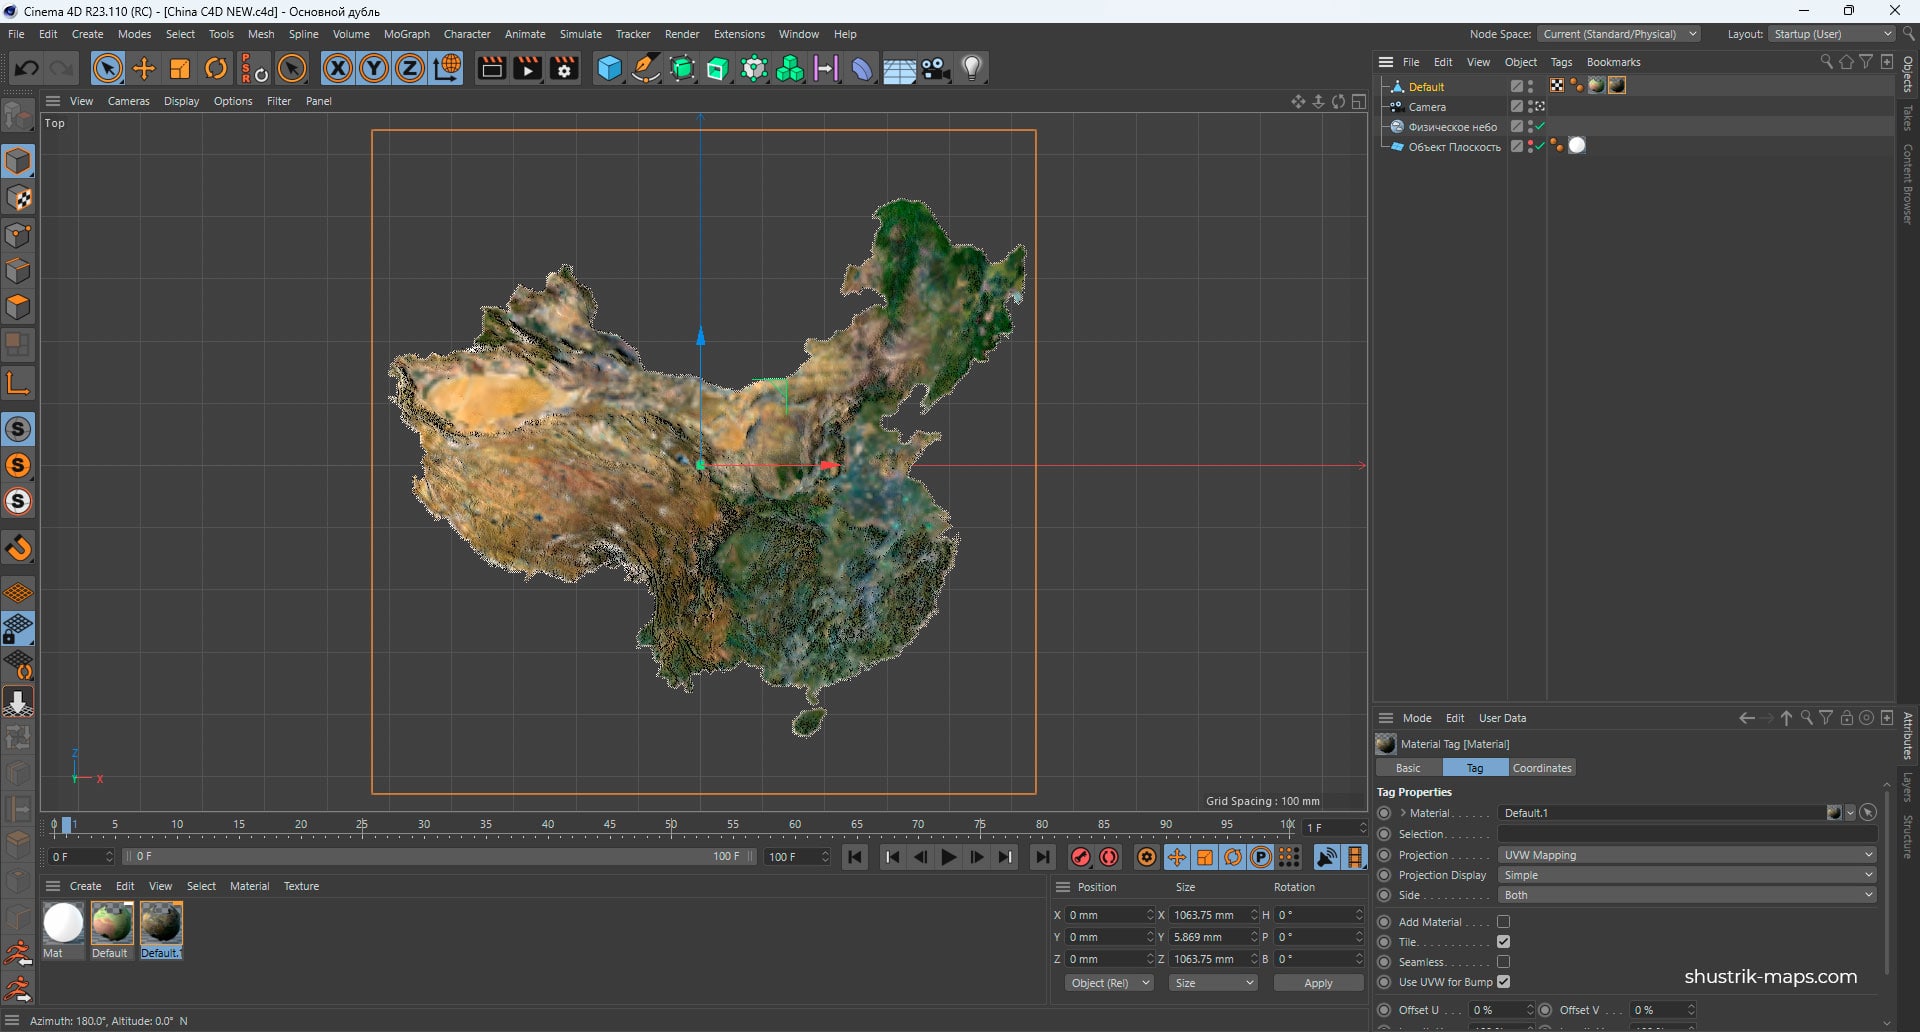The image size is (1920, 1032).
Task: Switch to the Coordinates tab
Action: coord(1541,768)
